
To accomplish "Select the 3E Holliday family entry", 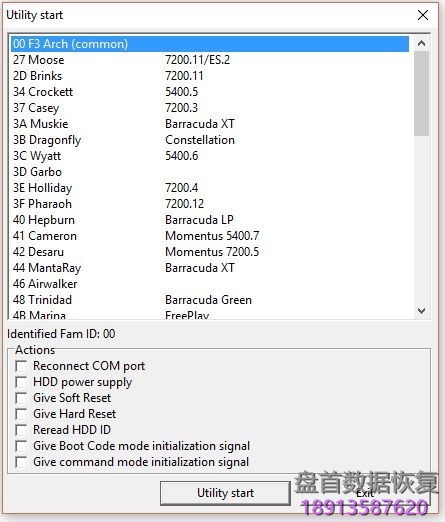I will (210, 188).
